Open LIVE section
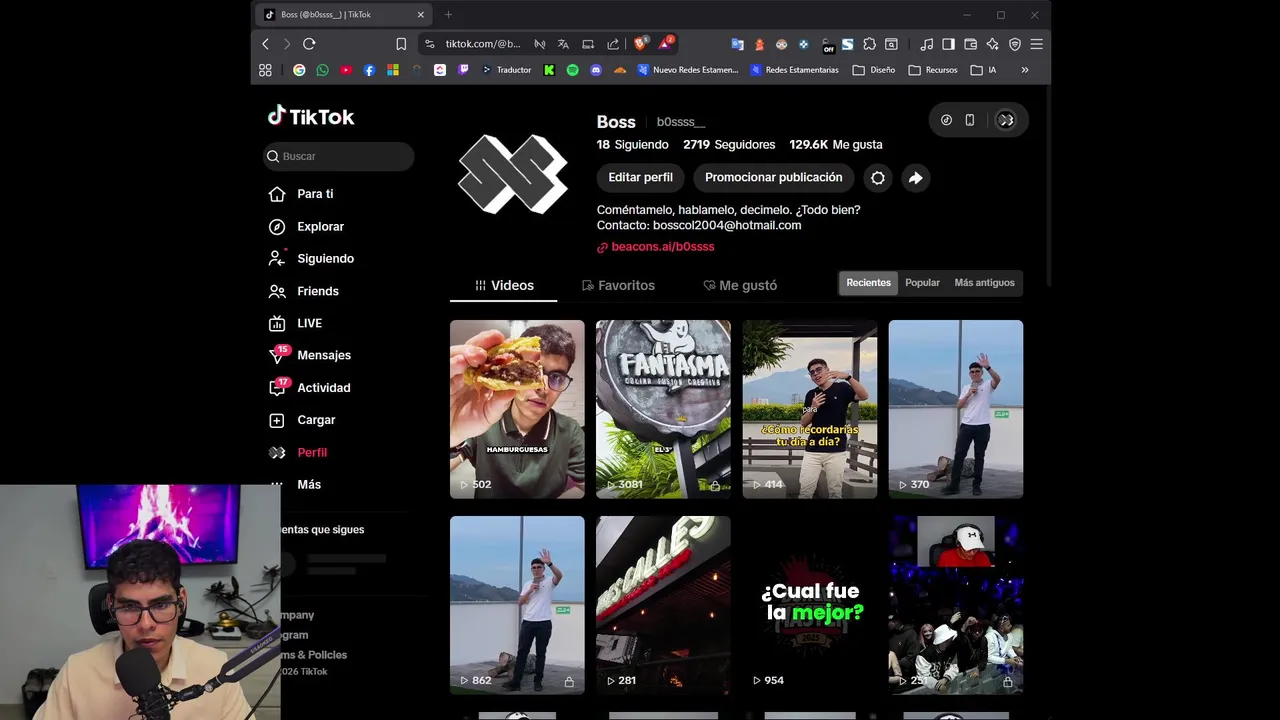 (296, 323)
